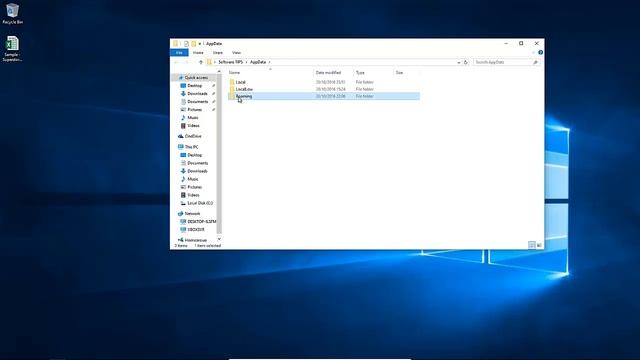Refresh the AppData folder view
Screen dimensions: 640x360
point(466,62)
